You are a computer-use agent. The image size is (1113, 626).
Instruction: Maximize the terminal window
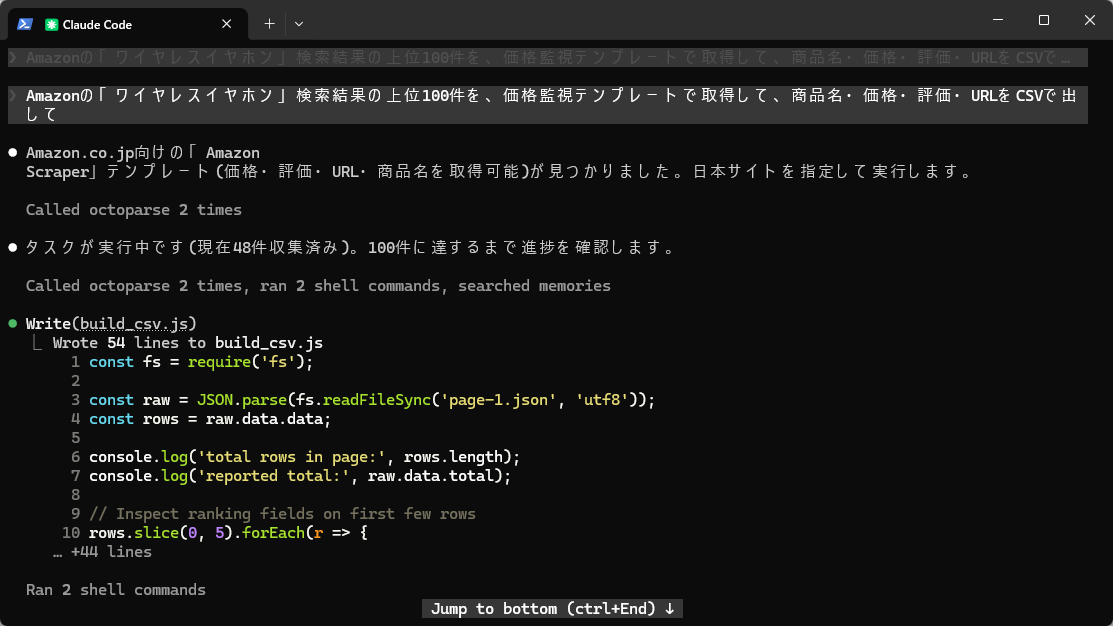tap(1043, 20)
